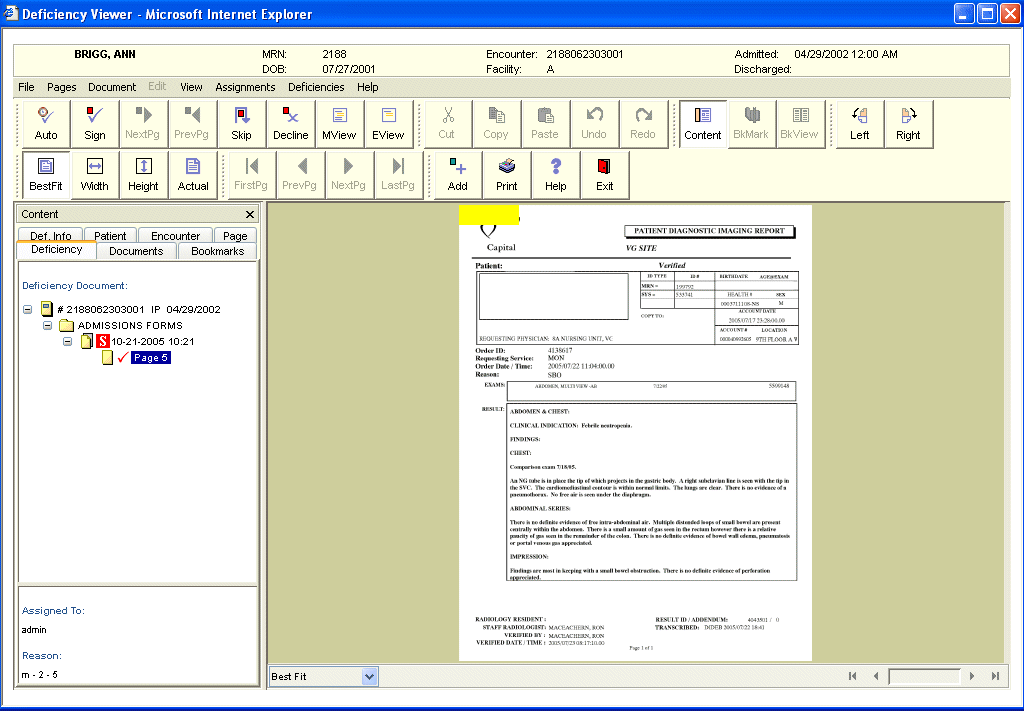Collapse the ADMISSIONS FORMS folder
The width and height of the screenshot is (1024, 711).
point(47,325)
